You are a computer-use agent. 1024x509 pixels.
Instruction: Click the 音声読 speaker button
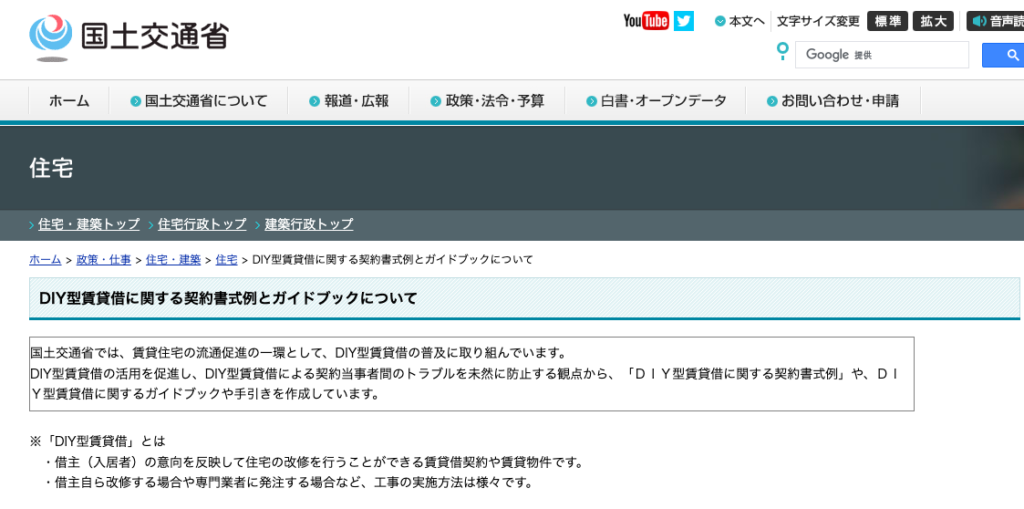pyautogui.click(x=995, y=21)
